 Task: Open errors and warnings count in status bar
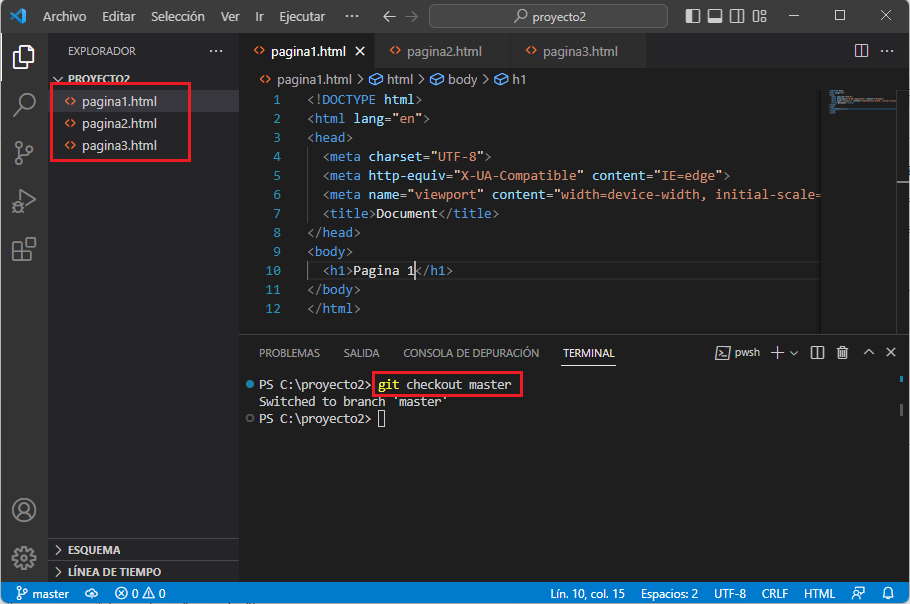[140, 593]
